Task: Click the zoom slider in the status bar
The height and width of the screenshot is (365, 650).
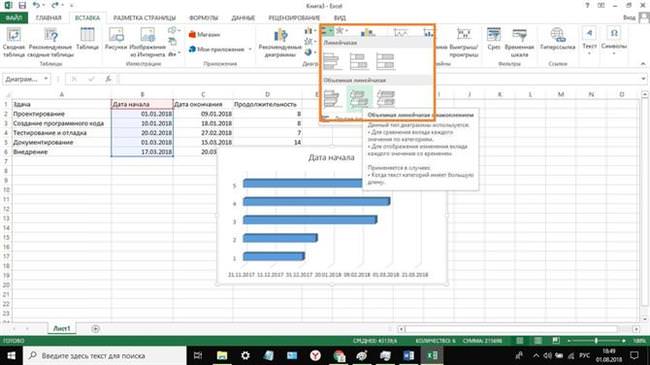Action: point(597,341)
